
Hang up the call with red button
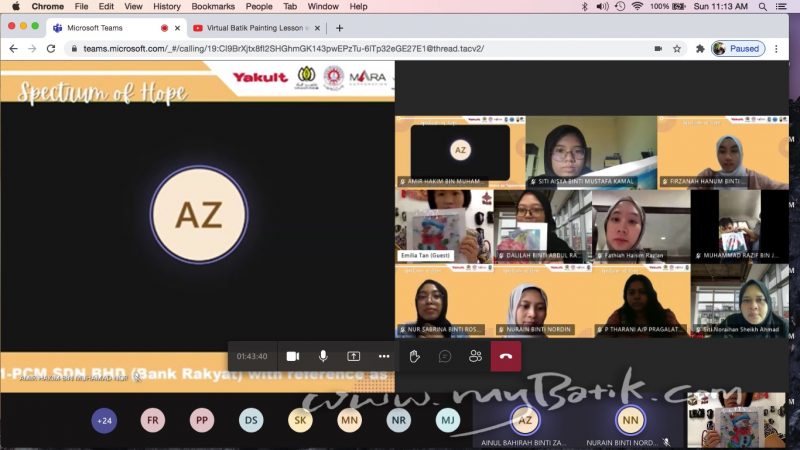tap(505, 356)
